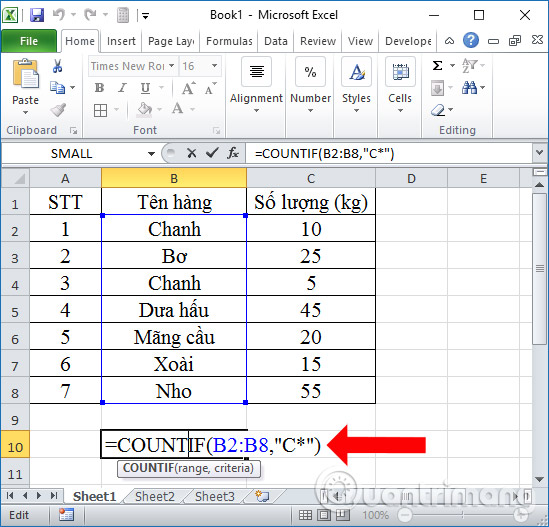Click the Fill down arrow icon
The height and width of the screenshot is (527, 549).
438,88
